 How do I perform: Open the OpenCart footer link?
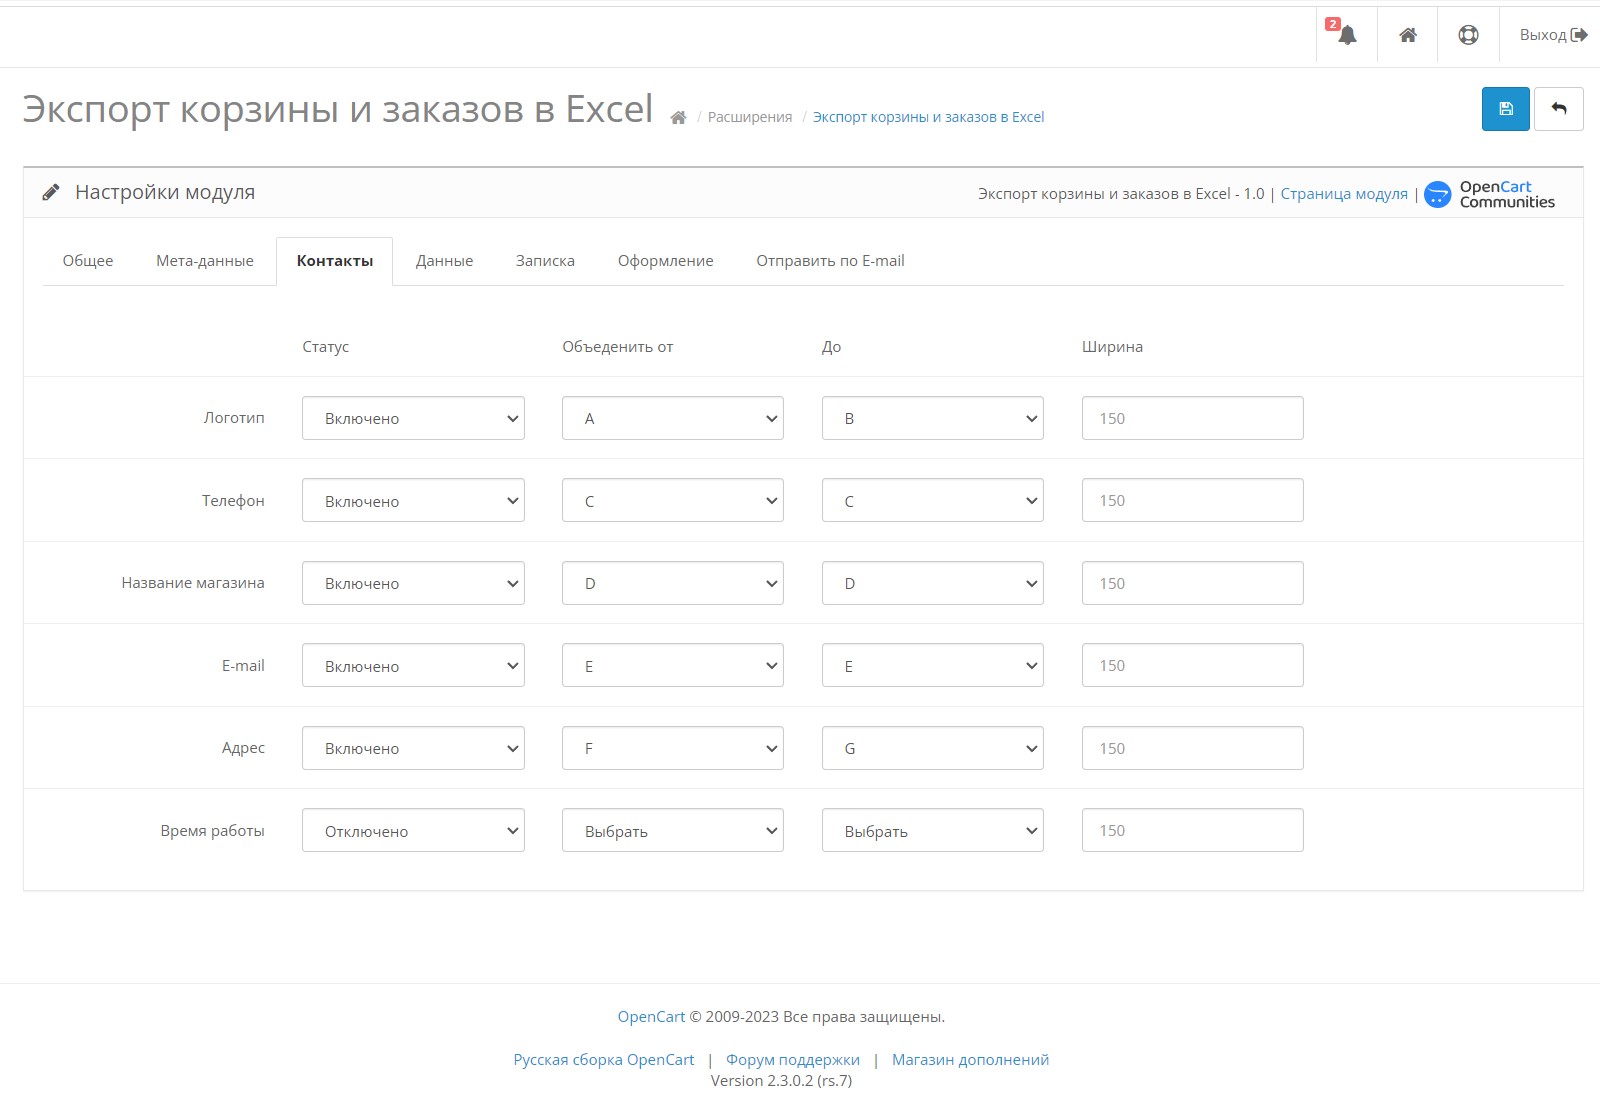(x=651, y=1017)
